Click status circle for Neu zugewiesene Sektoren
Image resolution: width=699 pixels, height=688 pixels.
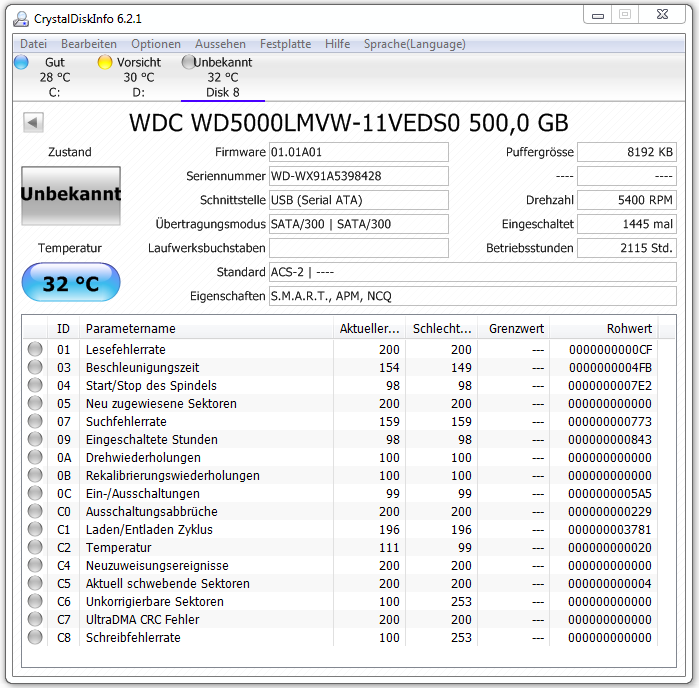tap(35, 403)
